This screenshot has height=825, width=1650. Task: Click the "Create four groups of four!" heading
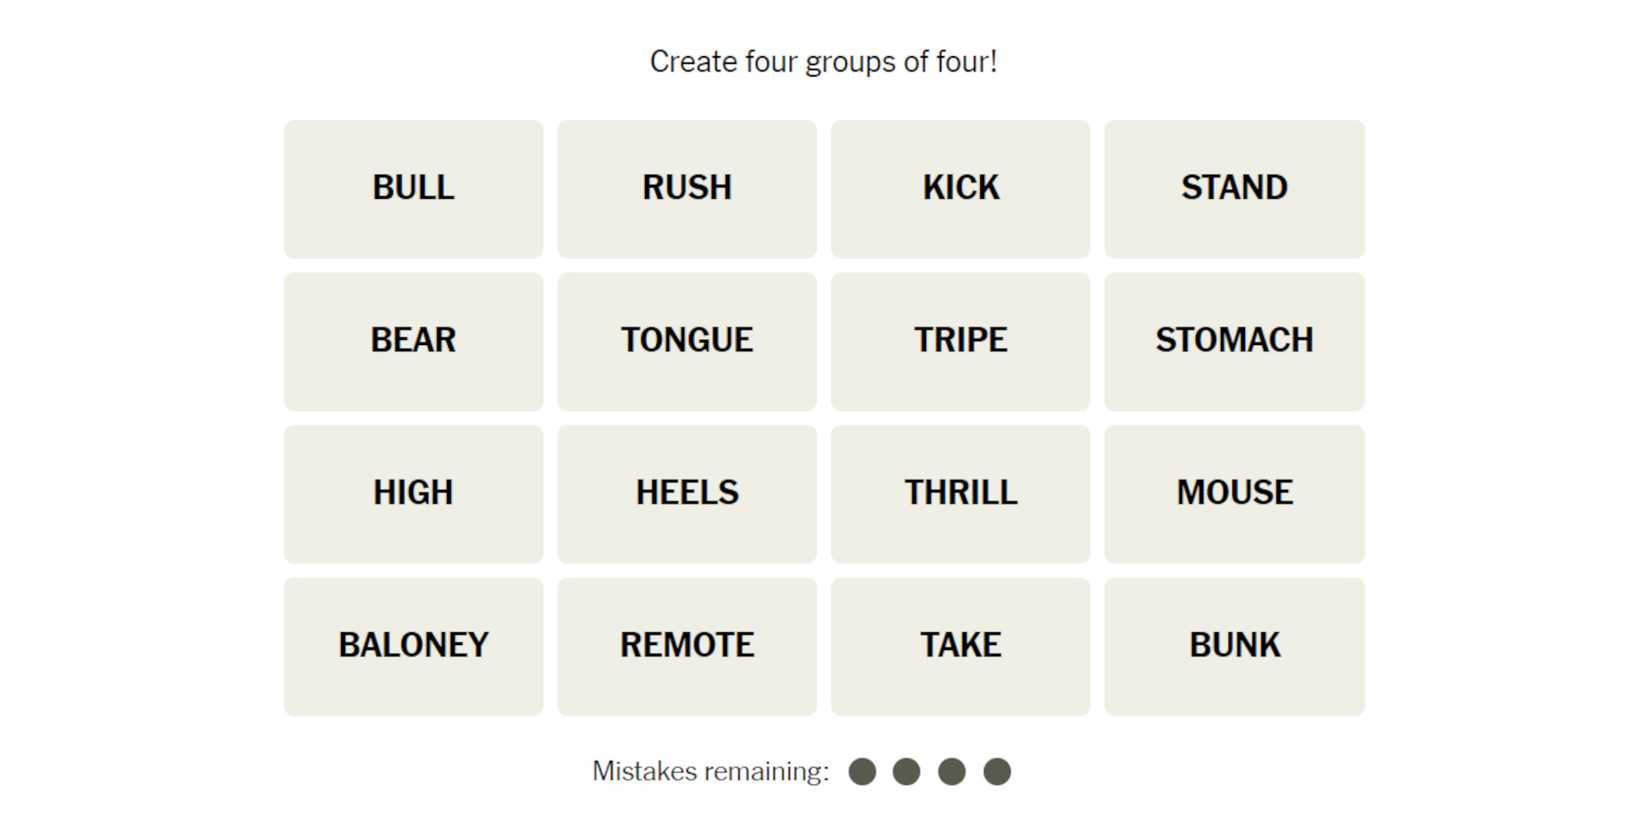pos(823,62)
